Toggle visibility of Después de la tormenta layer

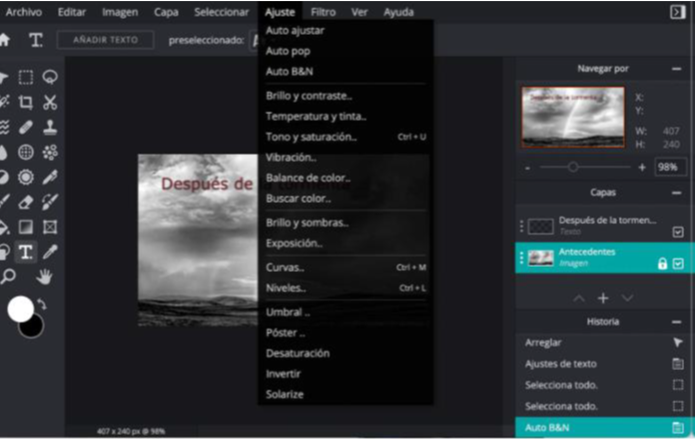pyautogui.click(x=678, y=231)
